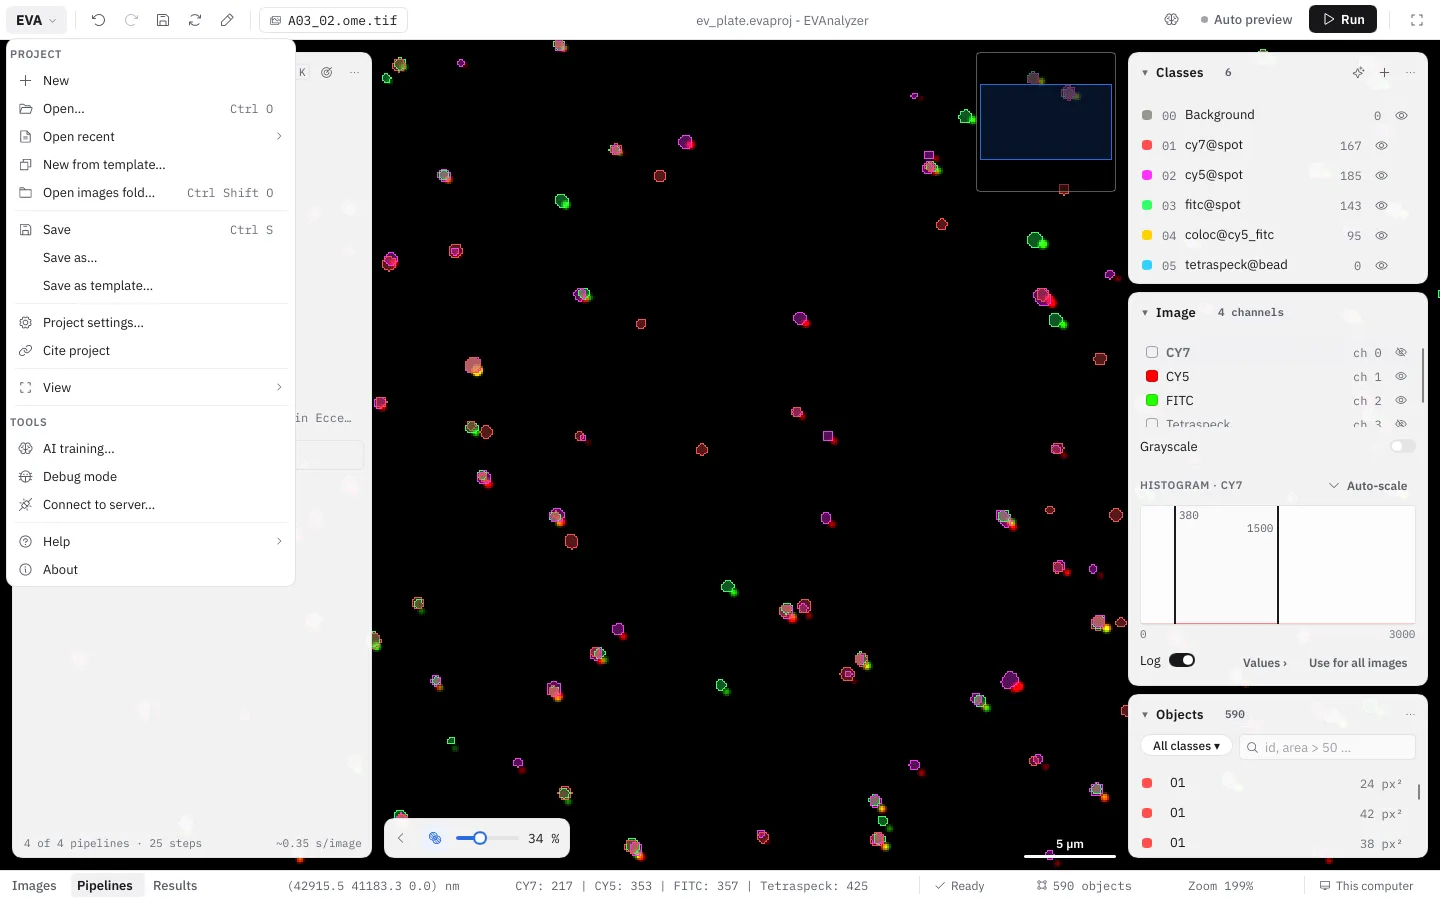This screenshot has width=1440, height=900.
Task: Click the target icon in the pipeline panel header
Action: click(327, 73)
